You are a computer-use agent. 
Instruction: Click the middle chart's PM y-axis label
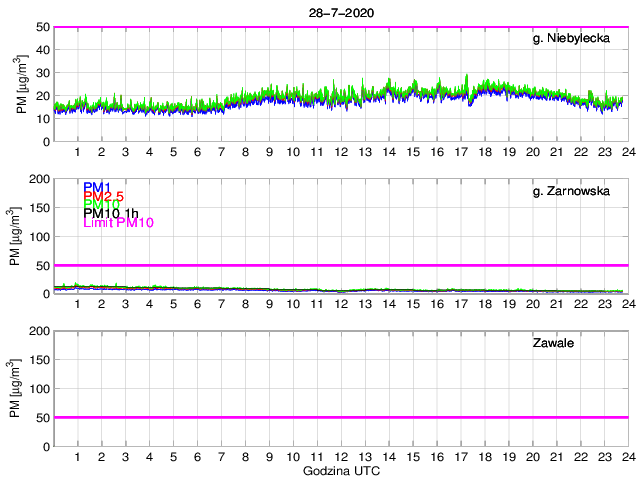[14, 236]
